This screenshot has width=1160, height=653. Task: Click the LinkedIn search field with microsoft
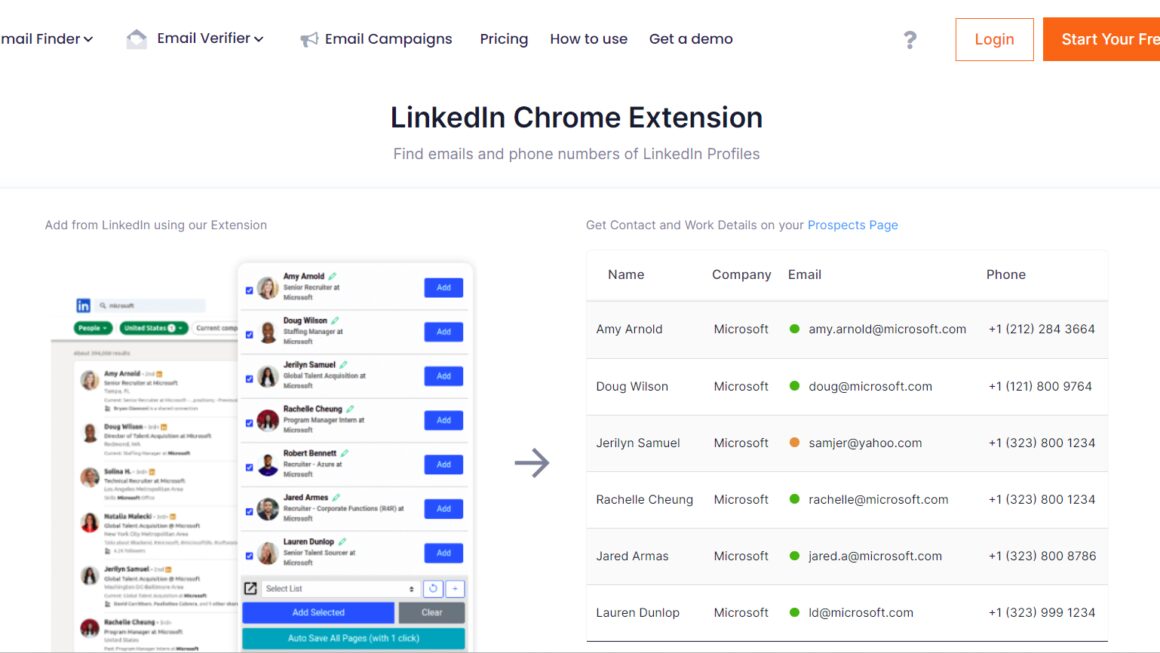click(x=150, y=305)
